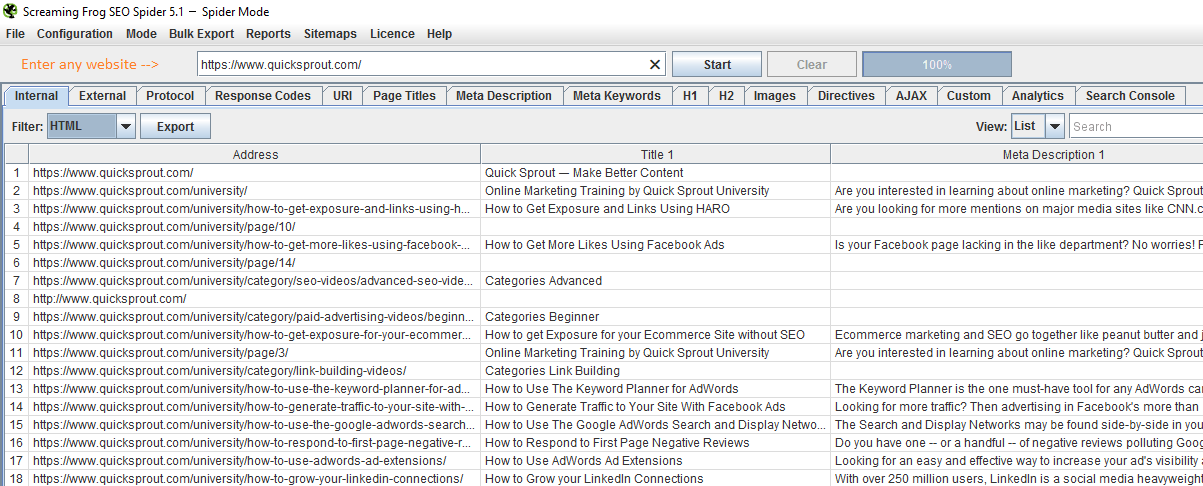Click the Export button
The height and width of the screenshot is (486, 1203).
pos(175,127)
